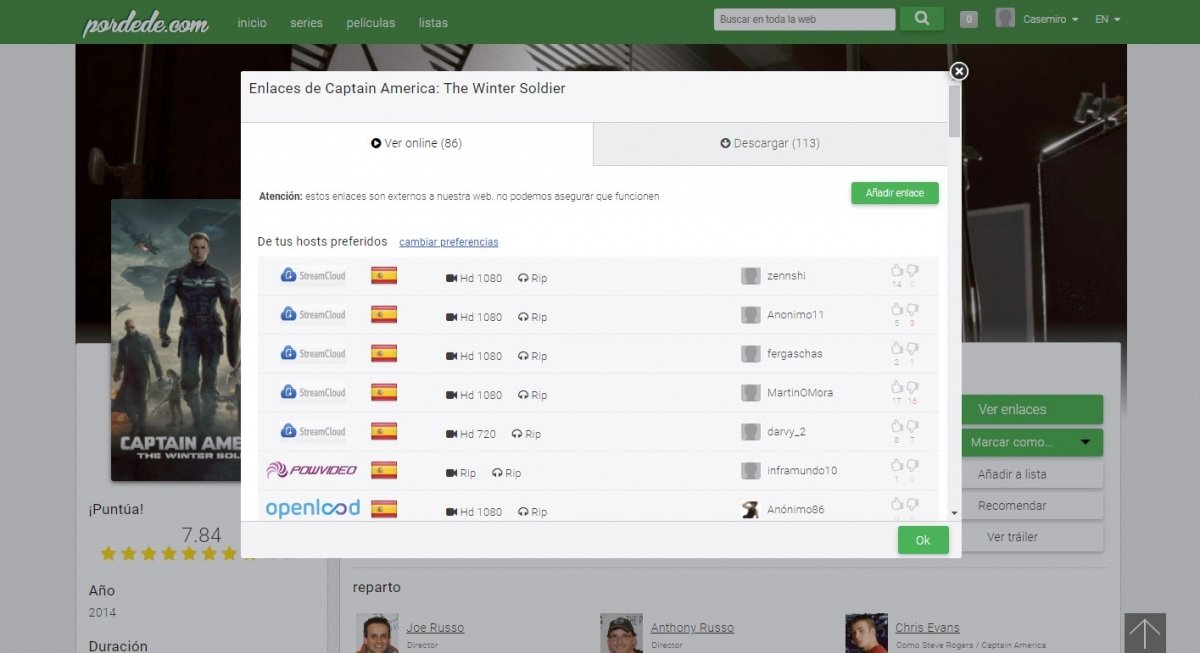Open the Powvideo host link

click(x=312, y=470)
